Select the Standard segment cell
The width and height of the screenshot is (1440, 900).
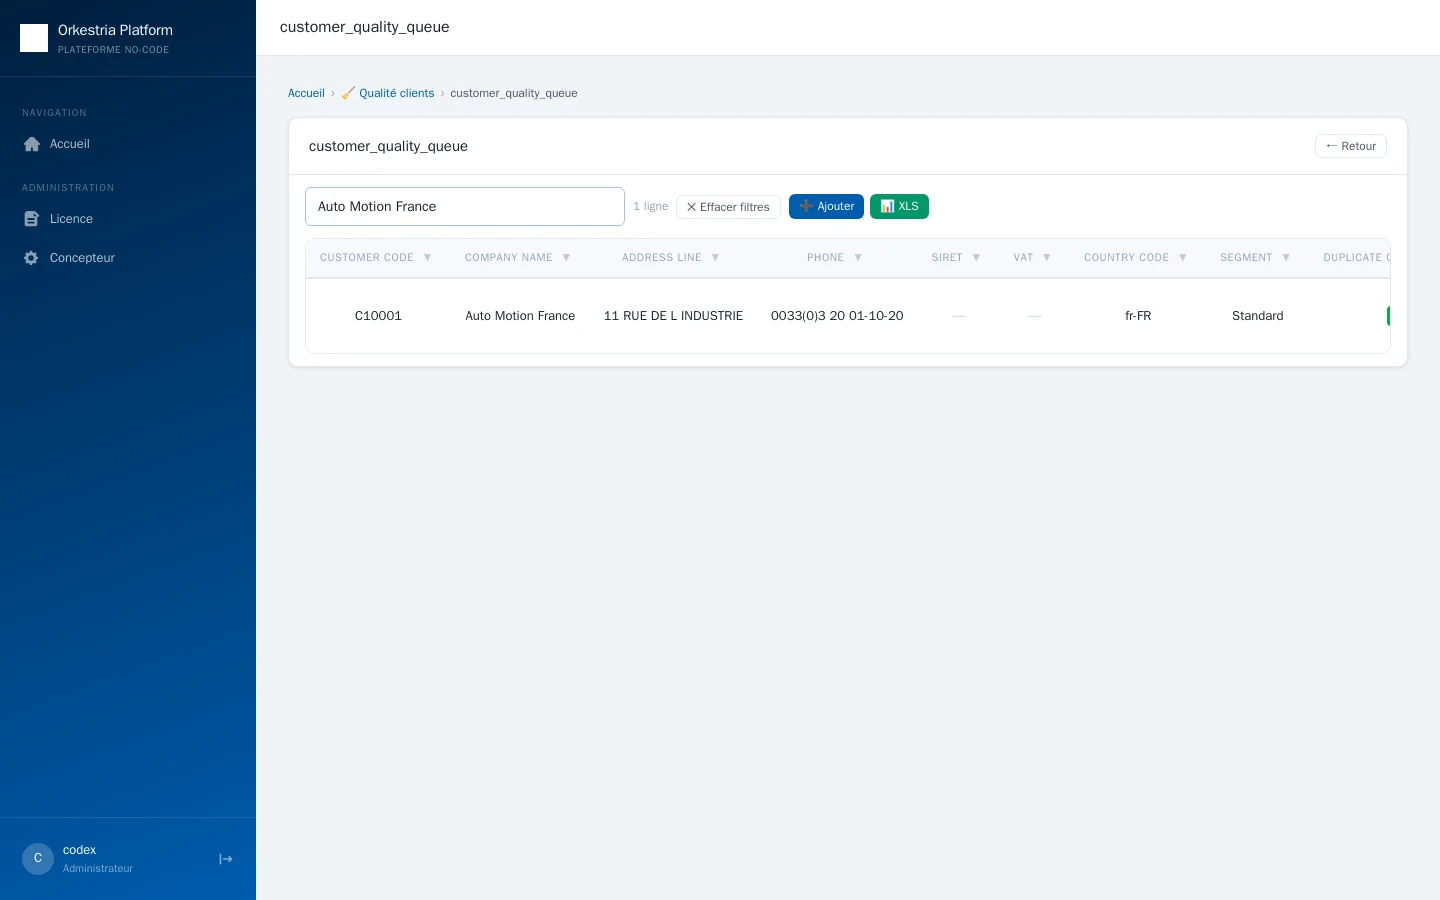coord(1257,316)
